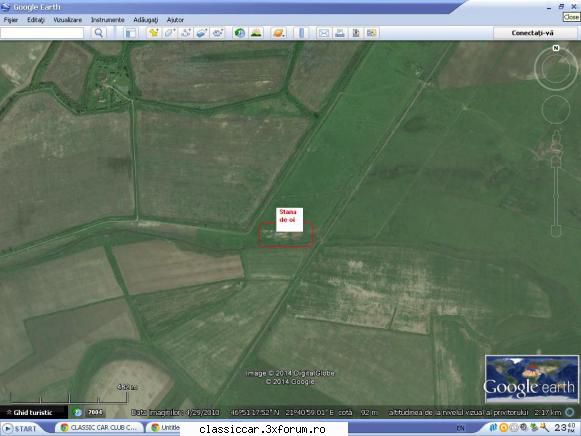Click the print icon in toolbar
581x436 pixels.
339,33
